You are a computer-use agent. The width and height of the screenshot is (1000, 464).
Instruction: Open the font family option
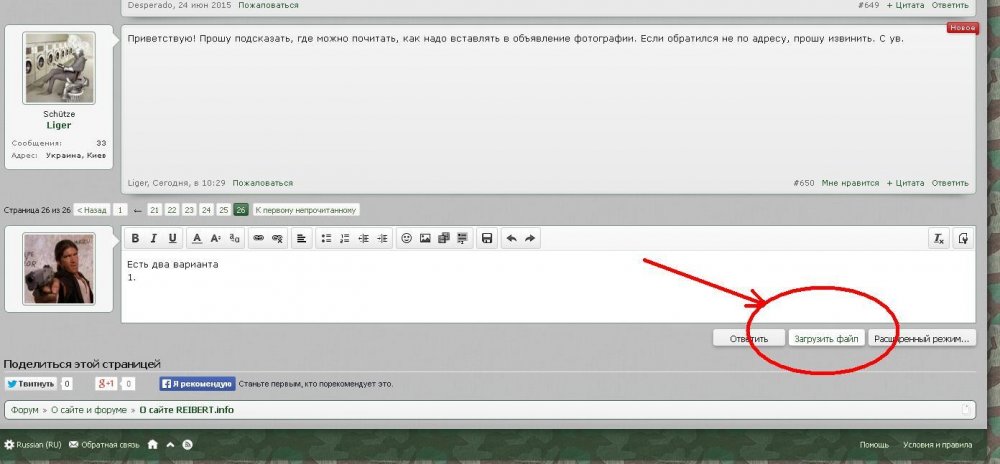tap(234, 238)
